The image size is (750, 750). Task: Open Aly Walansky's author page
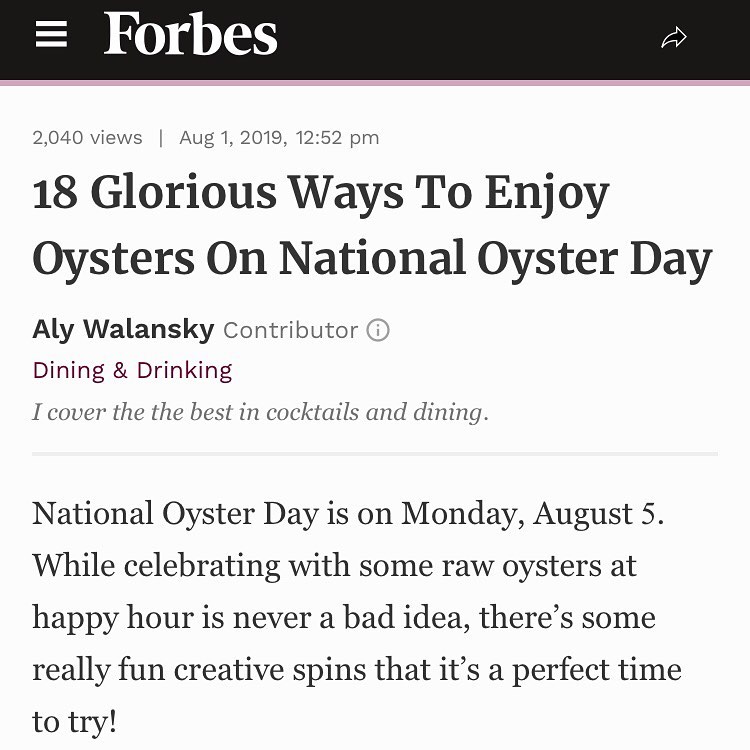click(x=123, y=330)
